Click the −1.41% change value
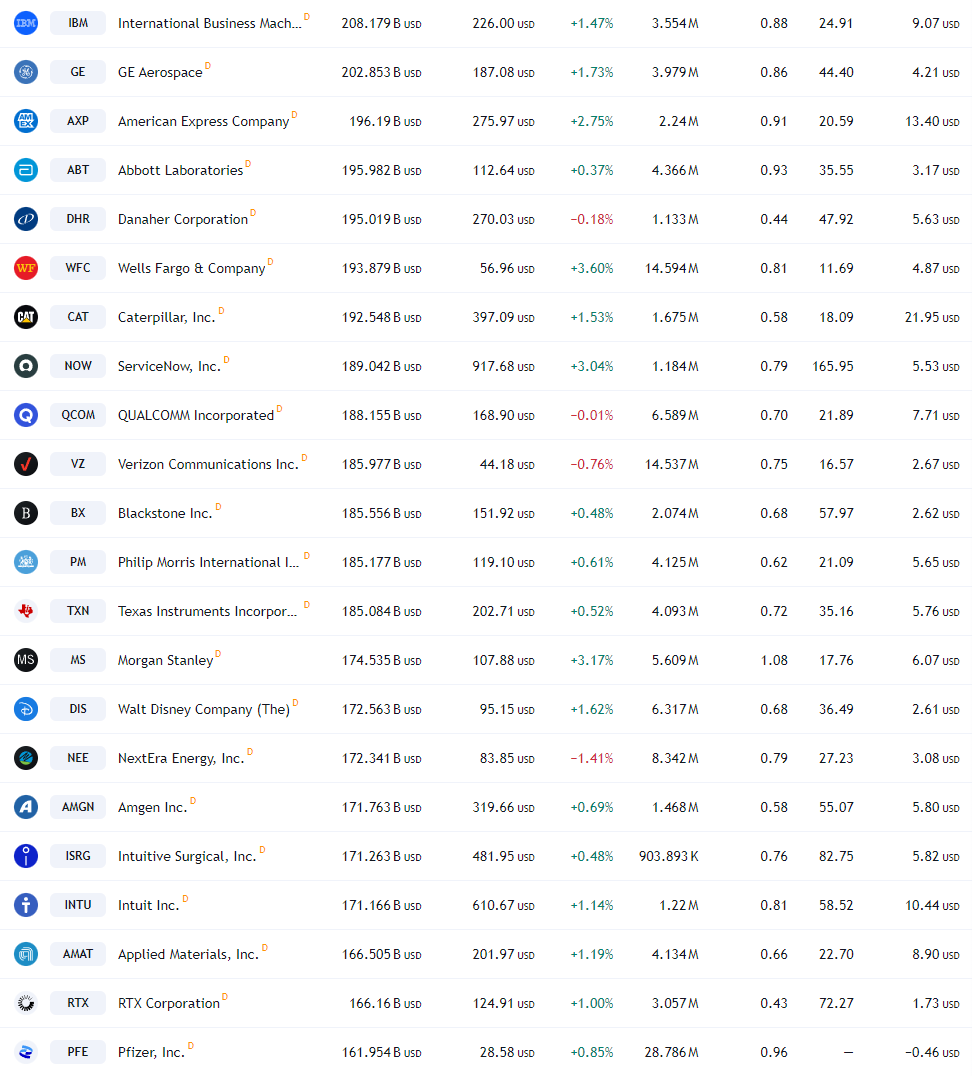This screenshot has height=1076, width=972. coord(592,758)
